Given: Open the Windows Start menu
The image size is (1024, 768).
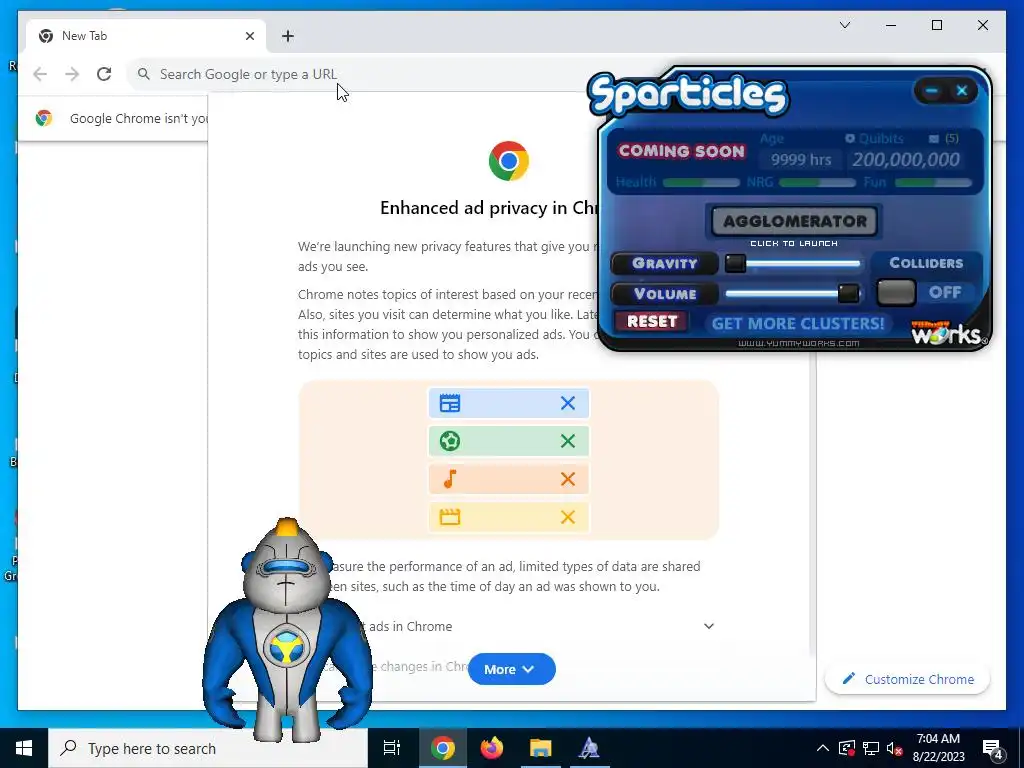Looking at the screenshot, I should (x=24, y=748).
